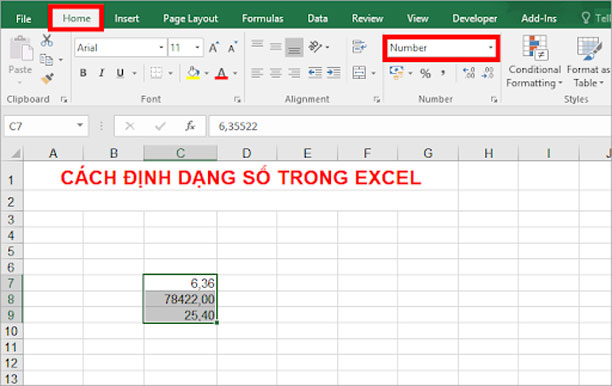The image size is (612, 386).
Task: Open Alignment dialog launcher
Action: pos(376,100)
